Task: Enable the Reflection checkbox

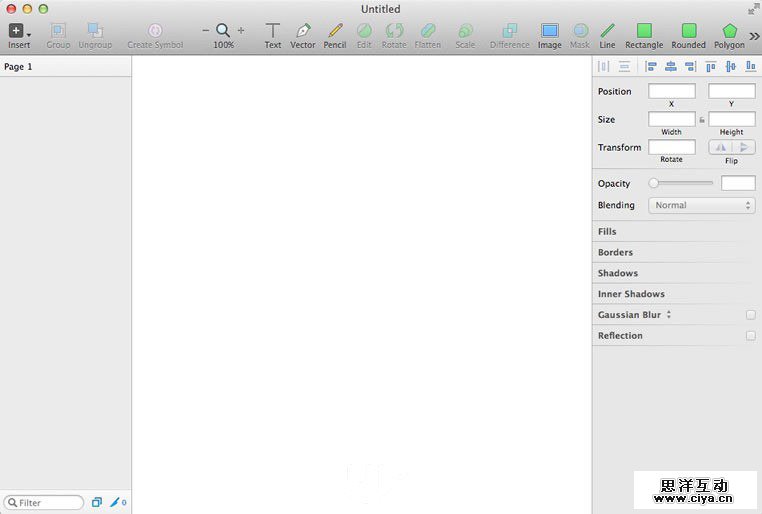Action: tap(750, 336)
